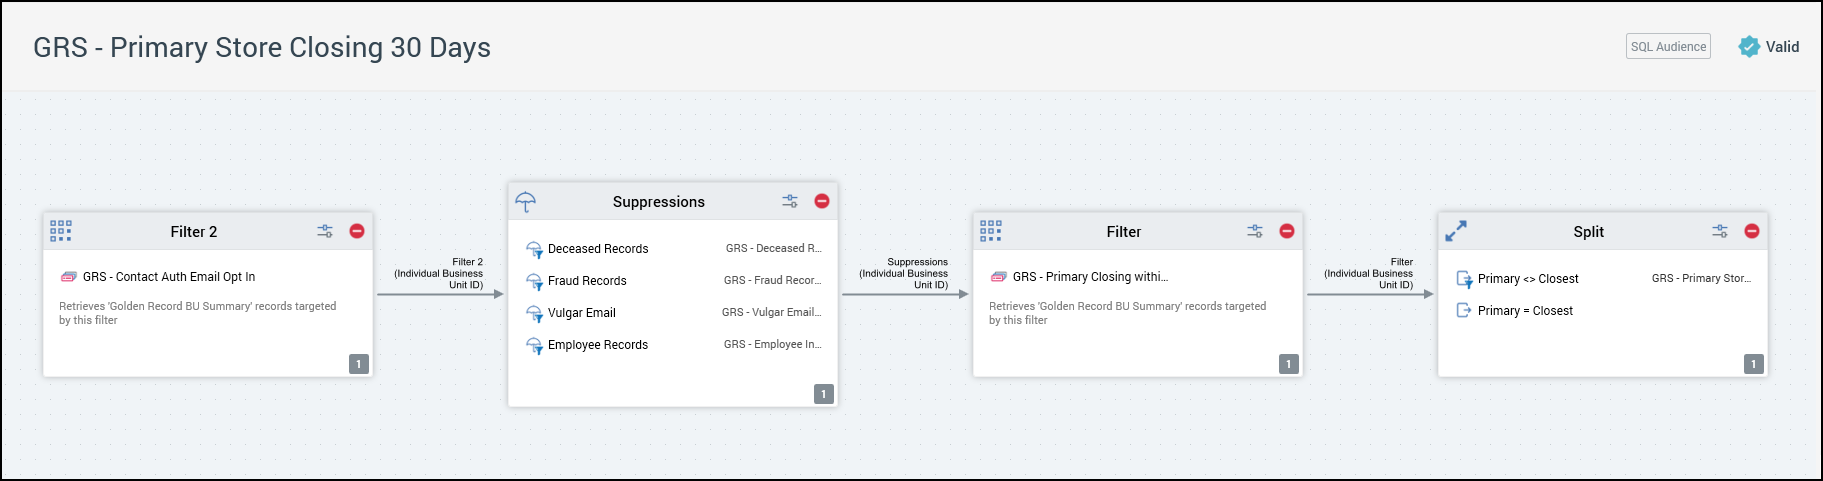The height and width of the screenshot is (481, 1823).
Task: Select Employee Records suppression entry
Action: click(597, 345)
